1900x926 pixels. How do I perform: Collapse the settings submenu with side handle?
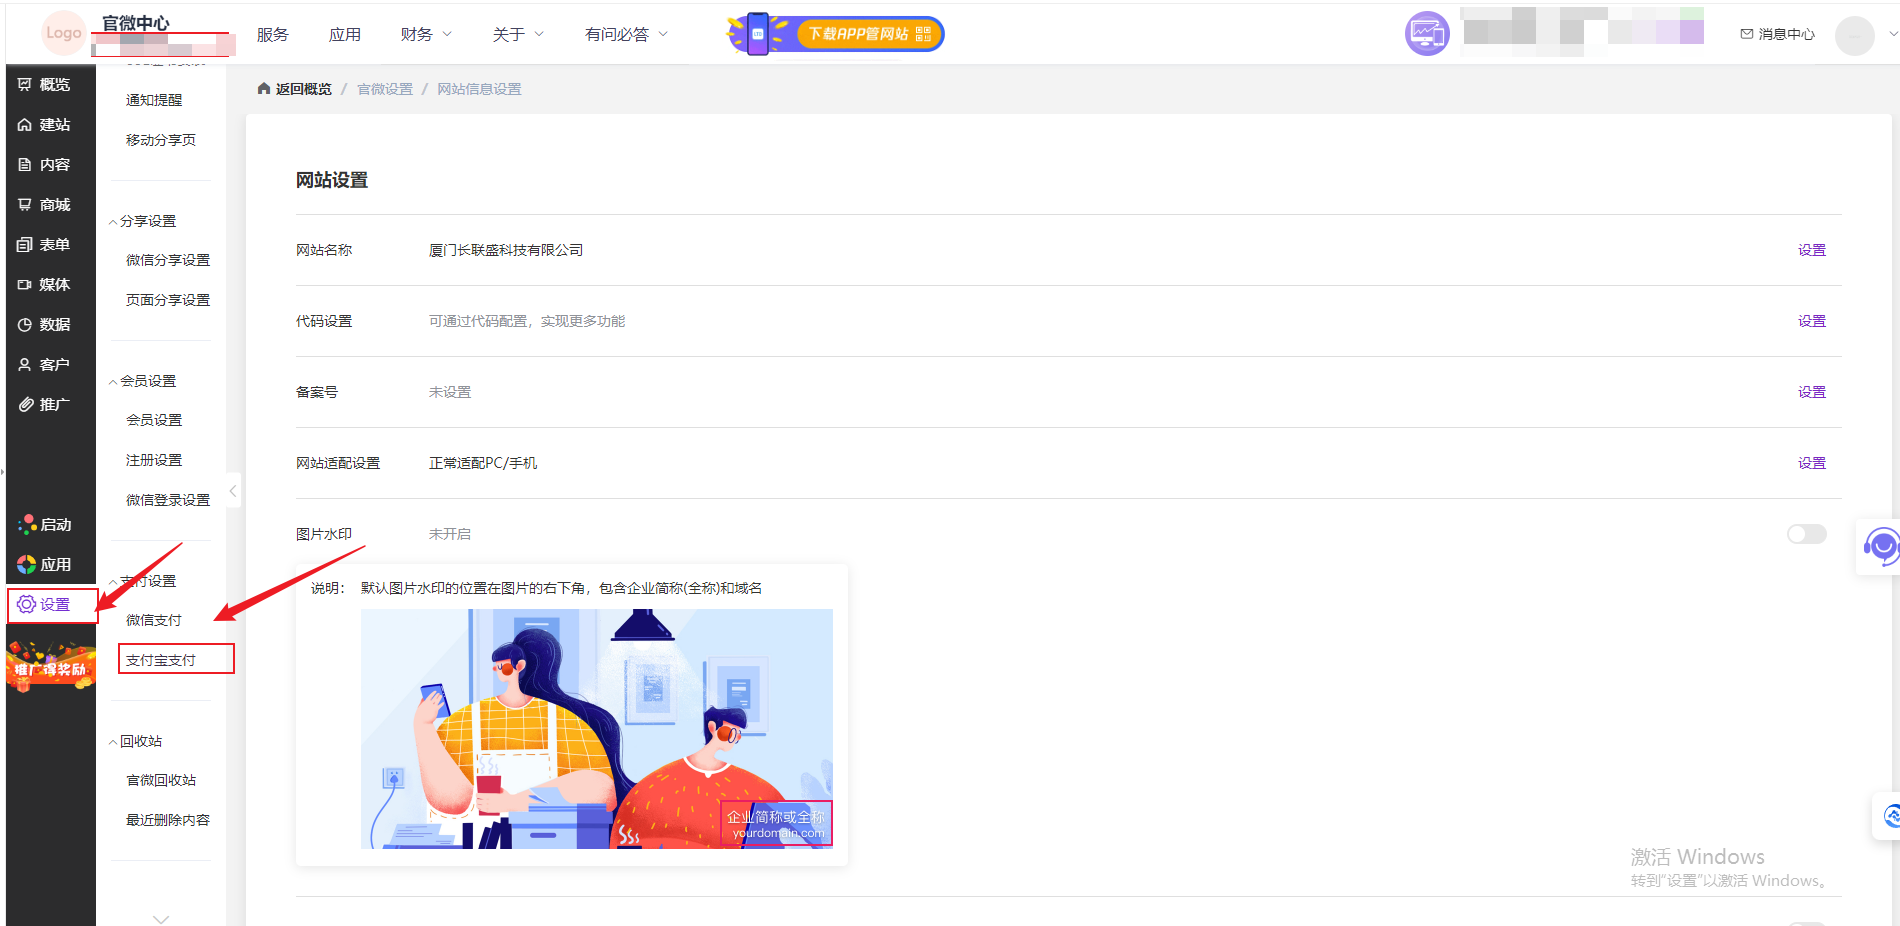[233, 490]
